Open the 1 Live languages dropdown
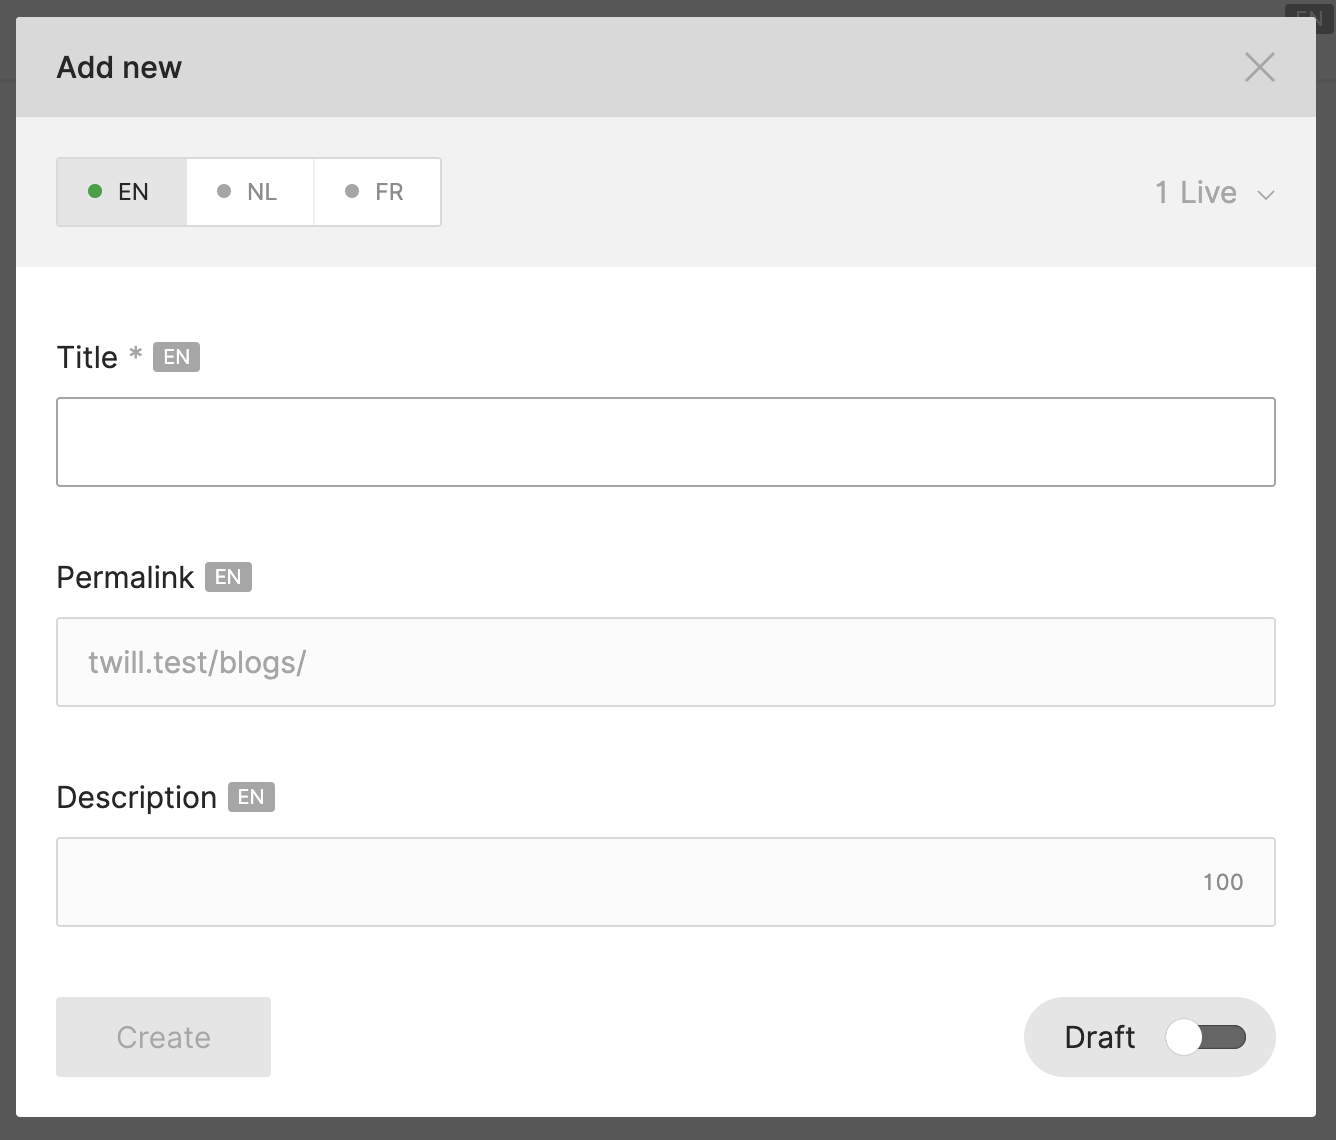This screenshot has width=1336, height=1140. click(1214, 192)
